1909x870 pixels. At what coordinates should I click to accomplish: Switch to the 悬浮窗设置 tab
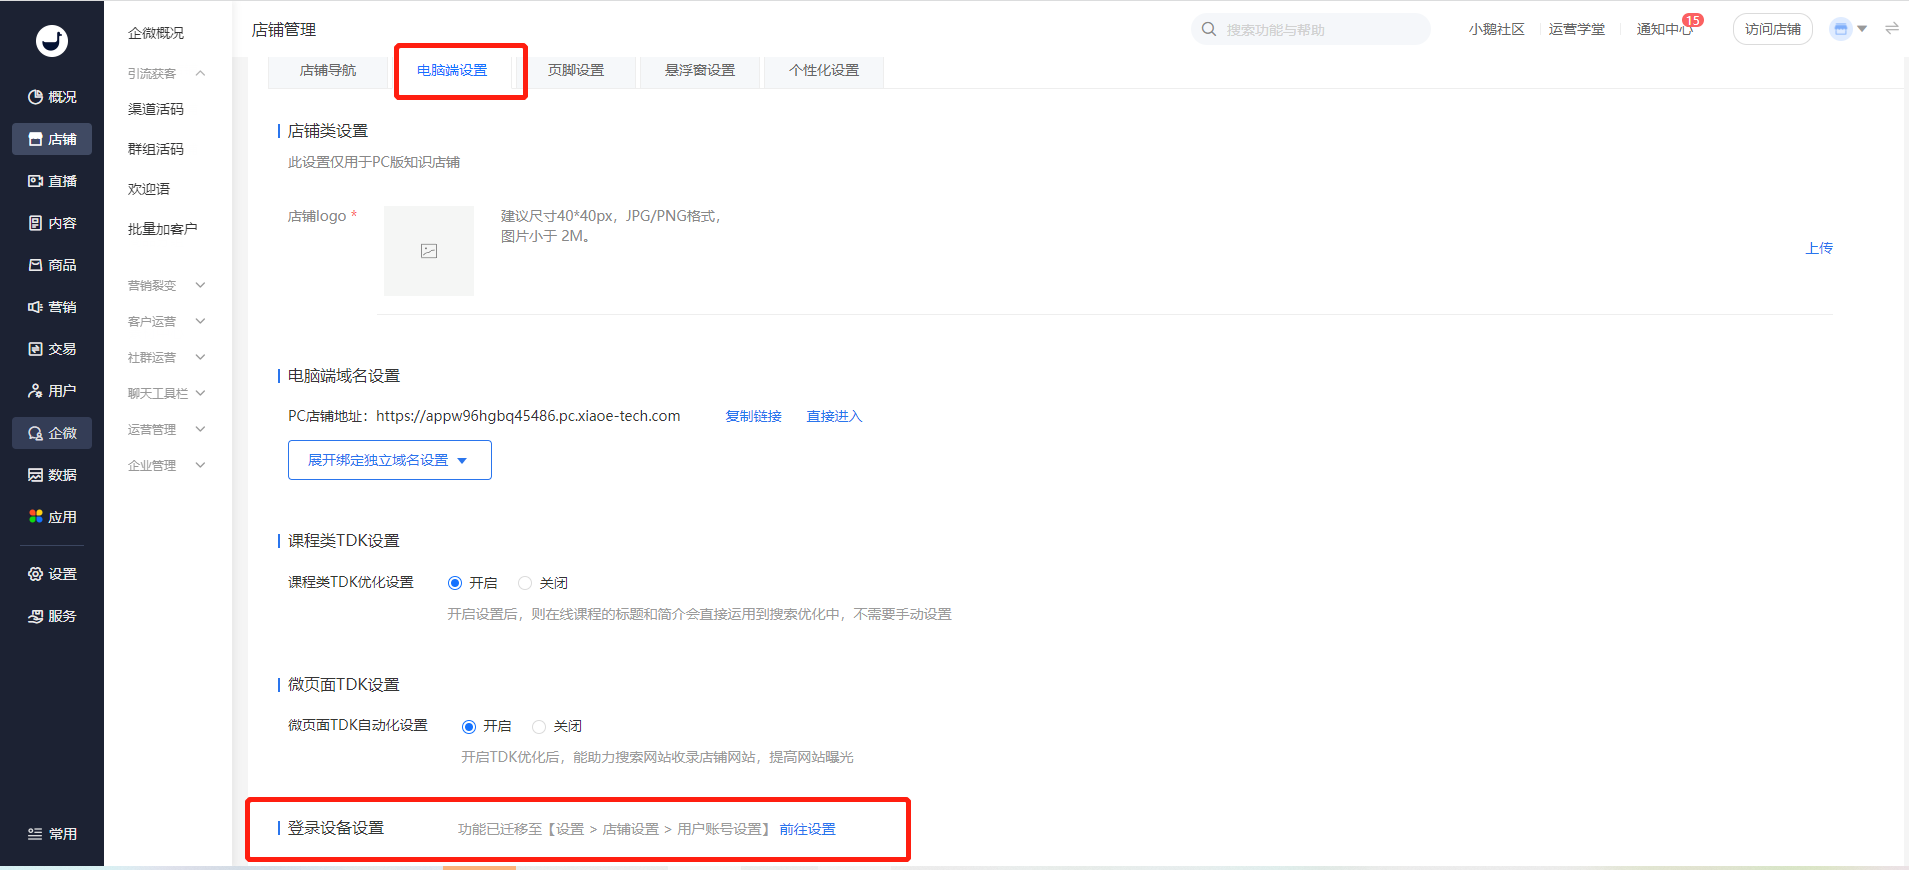700,70
